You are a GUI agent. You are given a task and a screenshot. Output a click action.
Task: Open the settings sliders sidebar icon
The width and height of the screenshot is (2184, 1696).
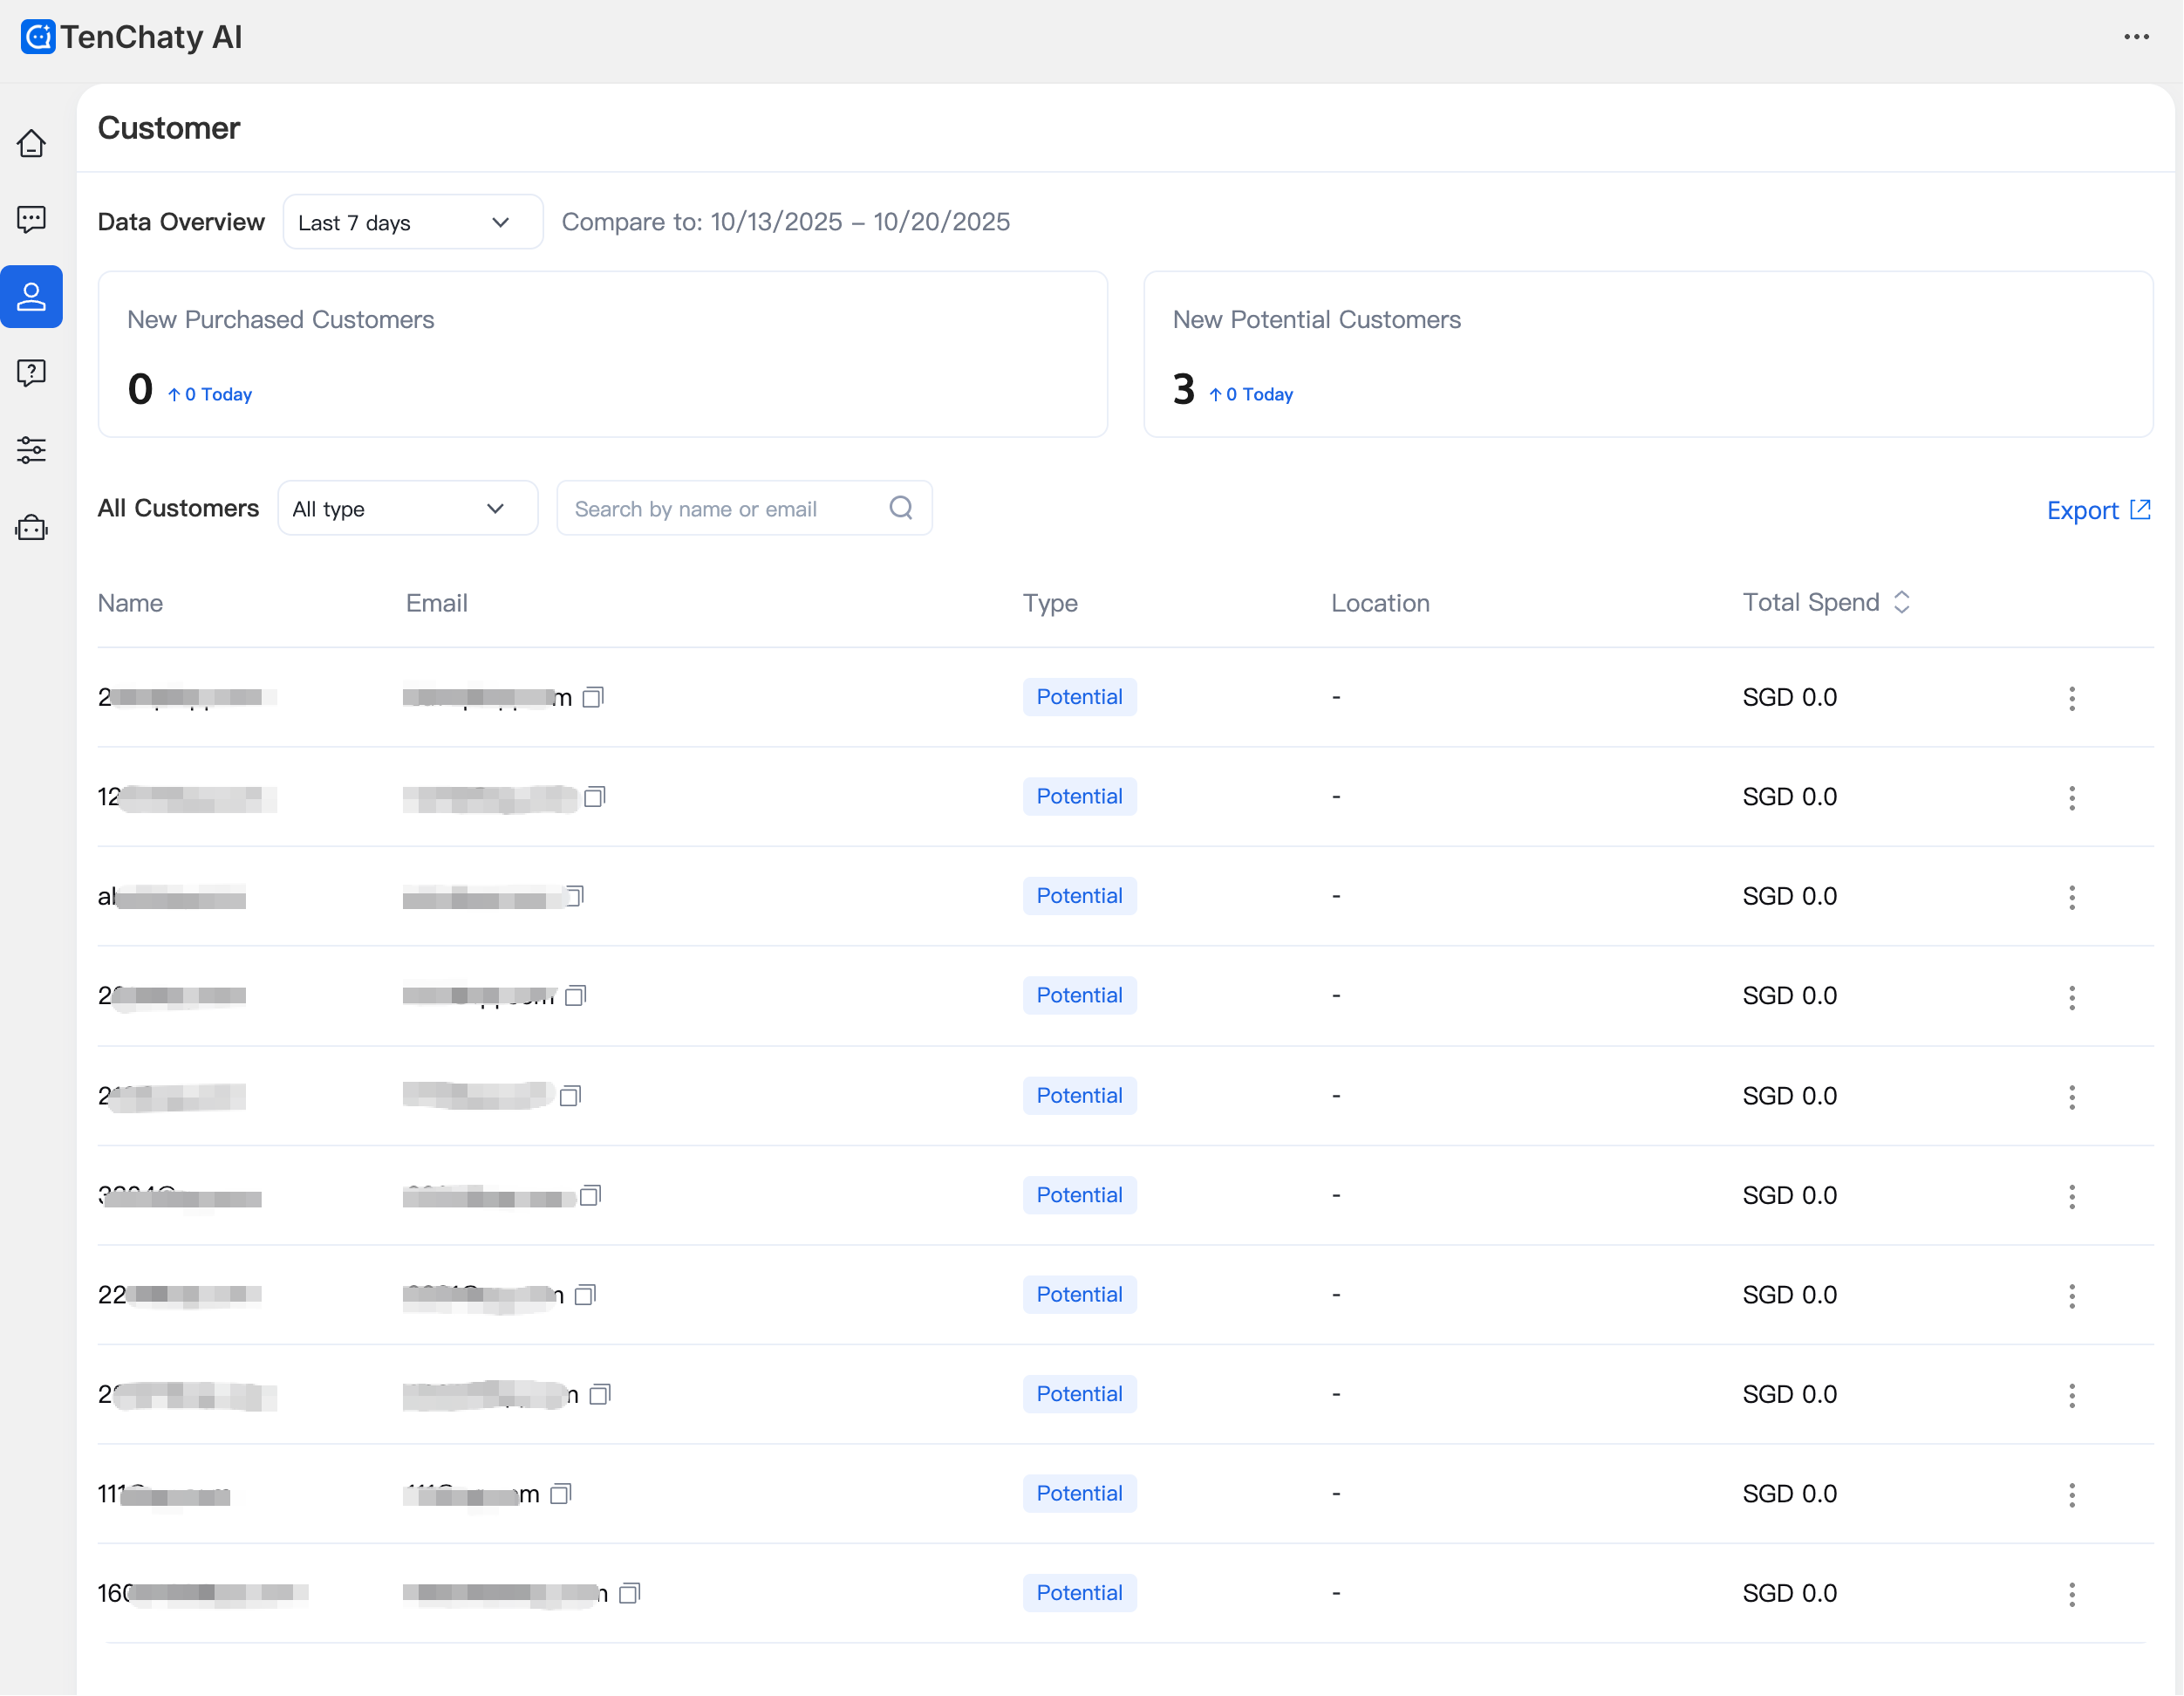(31, 450)
